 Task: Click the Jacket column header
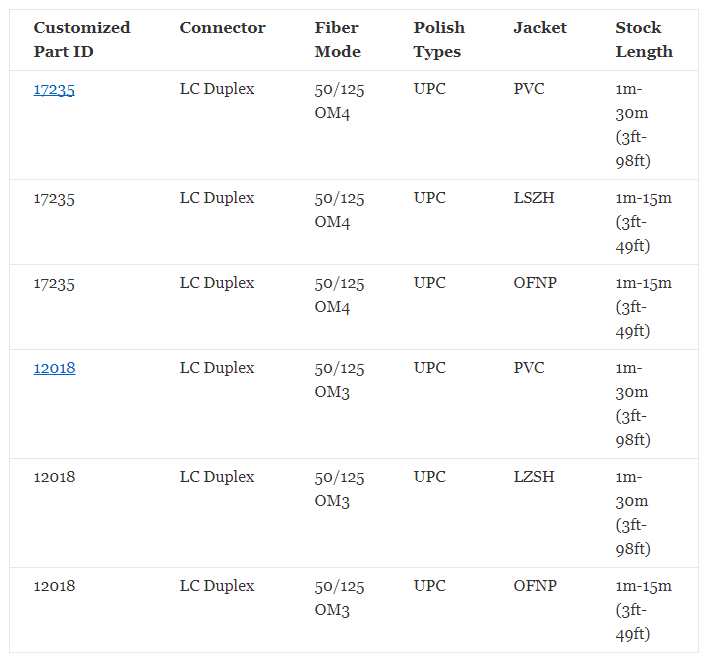point(540,27)
